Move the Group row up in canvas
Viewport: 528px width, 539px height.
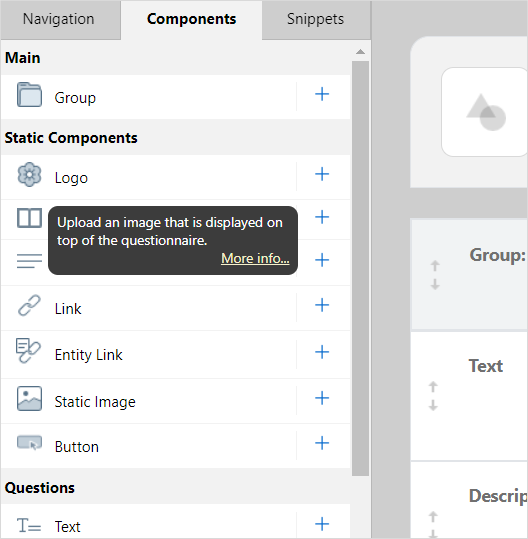[x=435, y=266]
